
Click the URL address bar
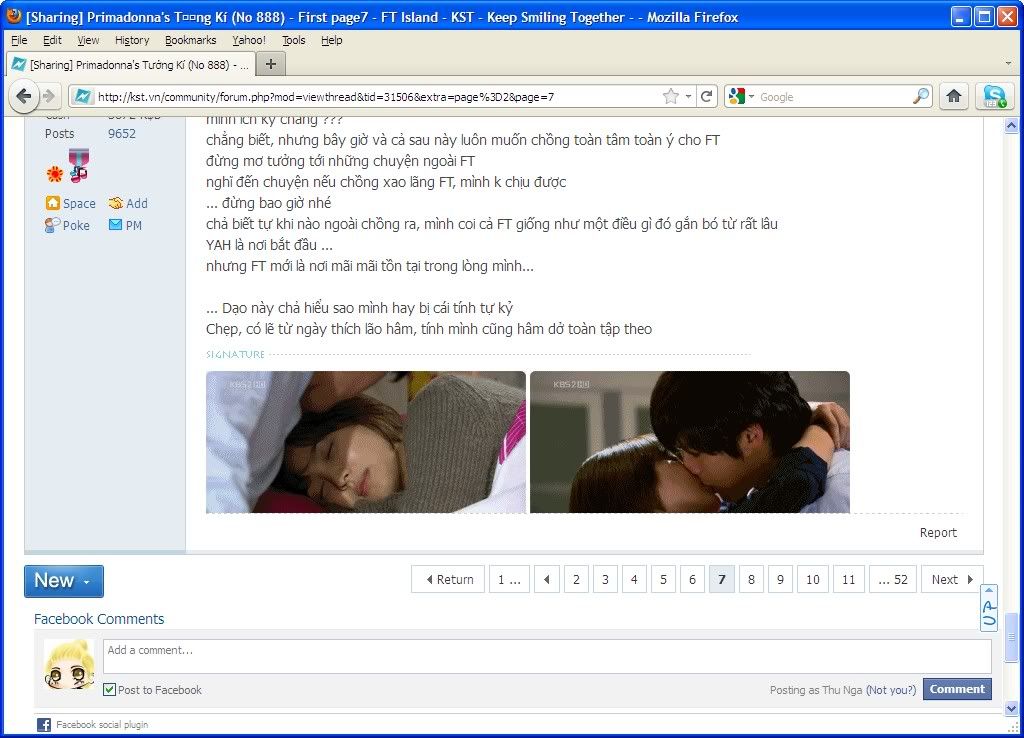(377, 97)
